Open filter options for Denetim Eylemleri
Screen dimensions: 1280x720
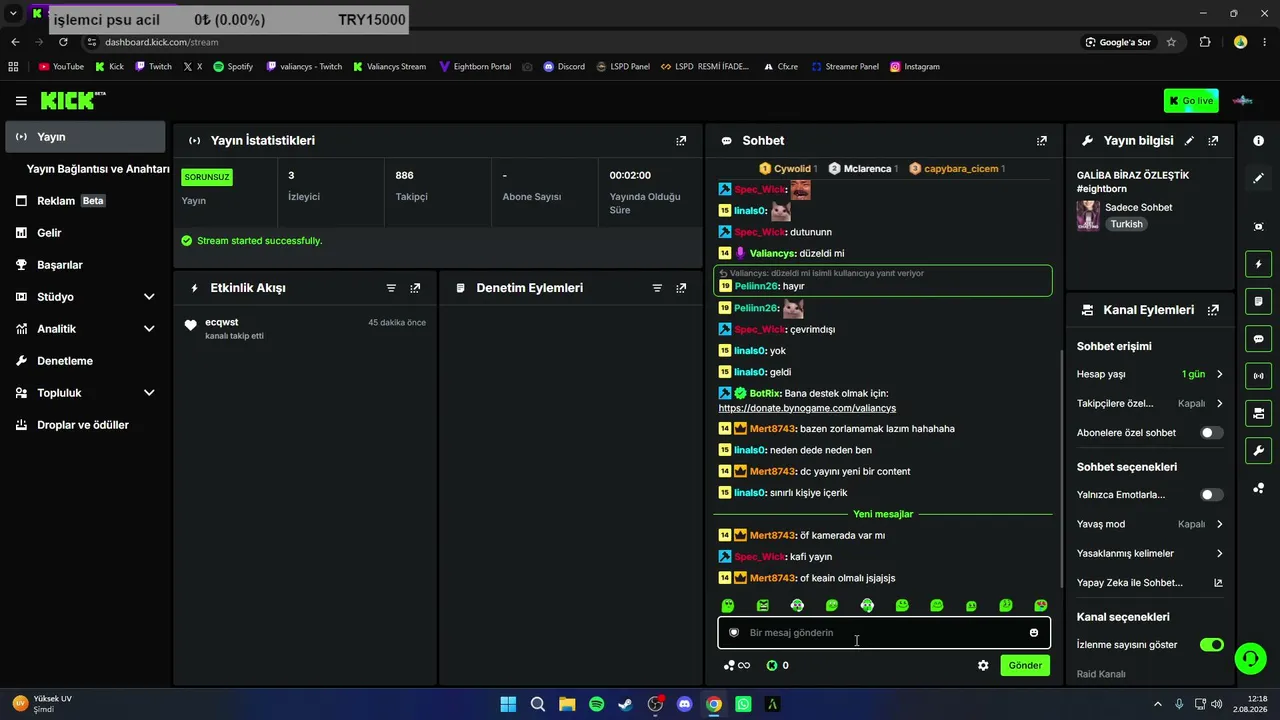click(x=657, y=288)
